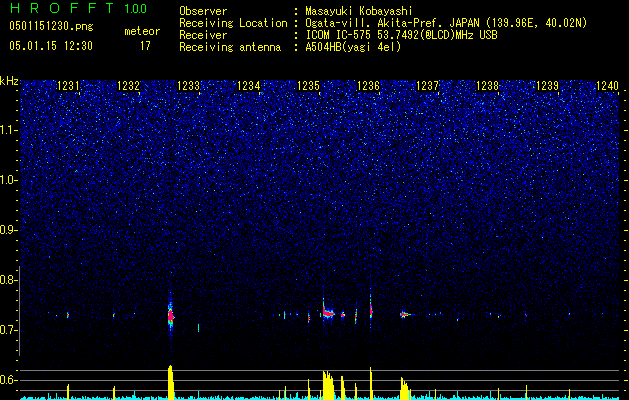Click the 1234 time marker
Screen dimensions: 629x400
248,86
